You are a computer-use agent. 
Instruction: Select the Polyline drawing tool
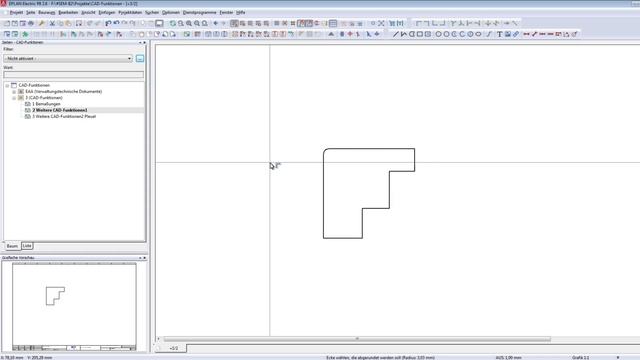pyautogui.click(x=403, y=34)
